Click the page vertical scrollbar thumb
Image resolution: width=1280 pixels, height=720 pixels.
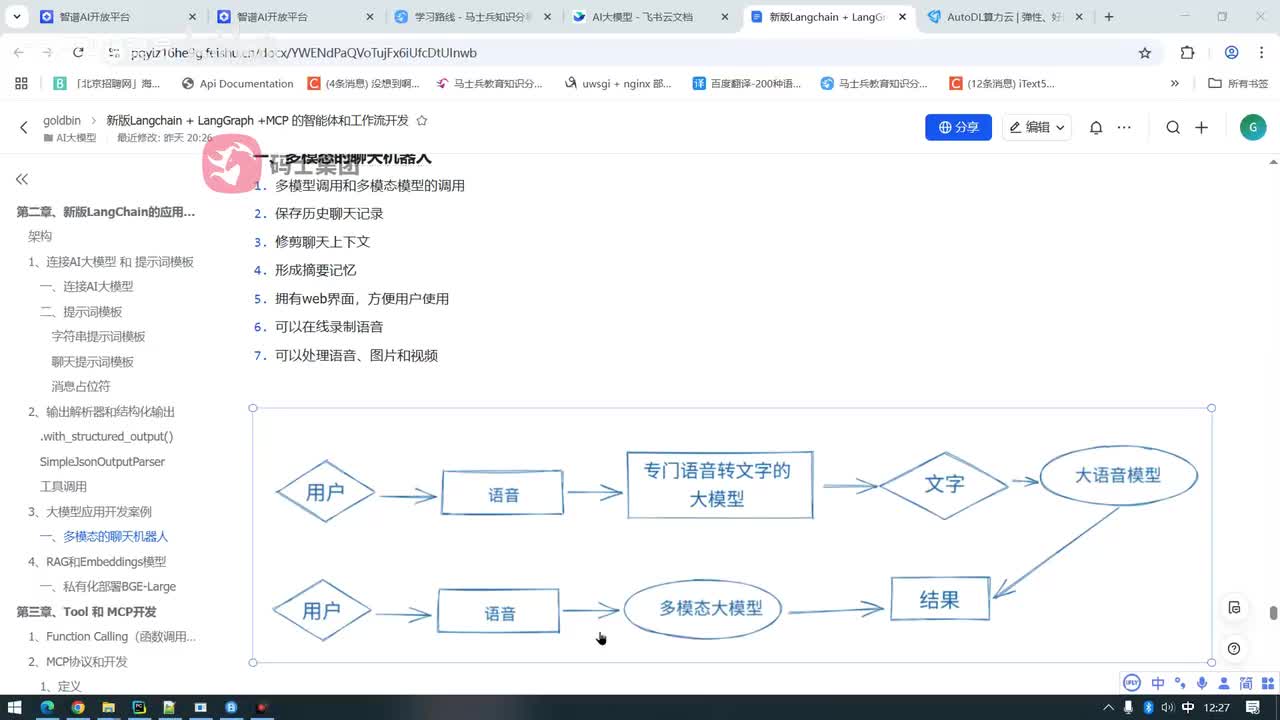click(x=1273, y=613)
